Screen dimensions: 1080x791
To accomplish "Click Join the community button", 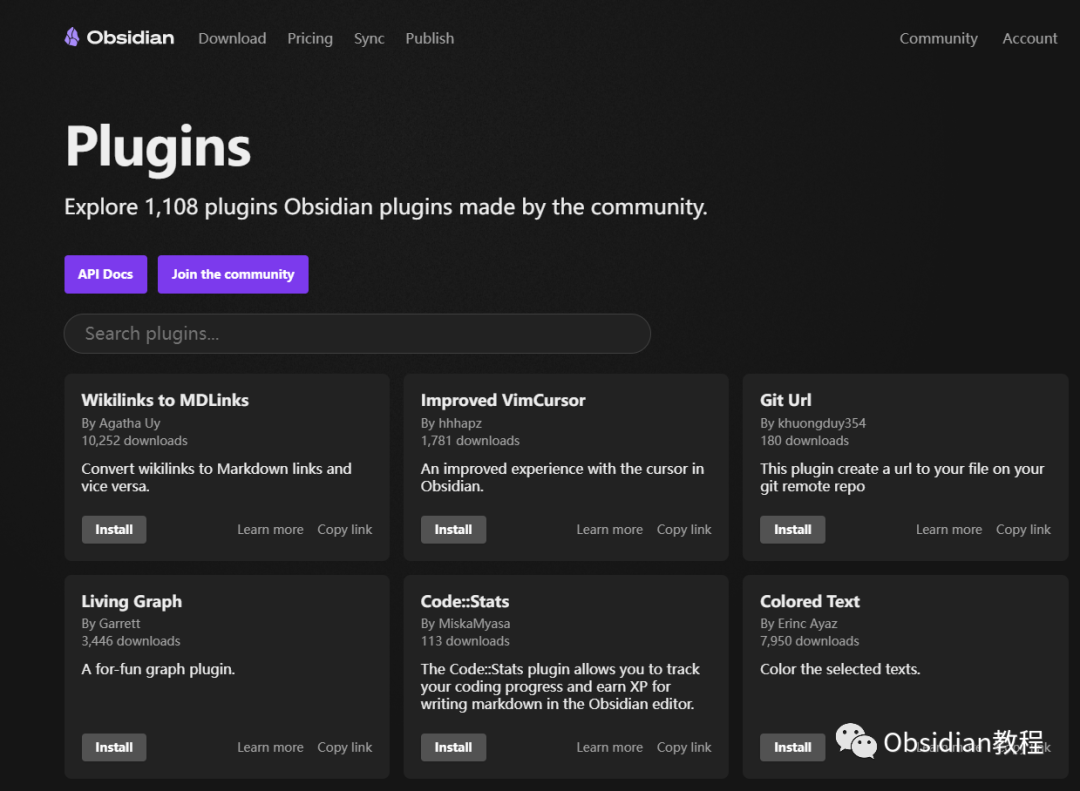I will click(233, 274).
